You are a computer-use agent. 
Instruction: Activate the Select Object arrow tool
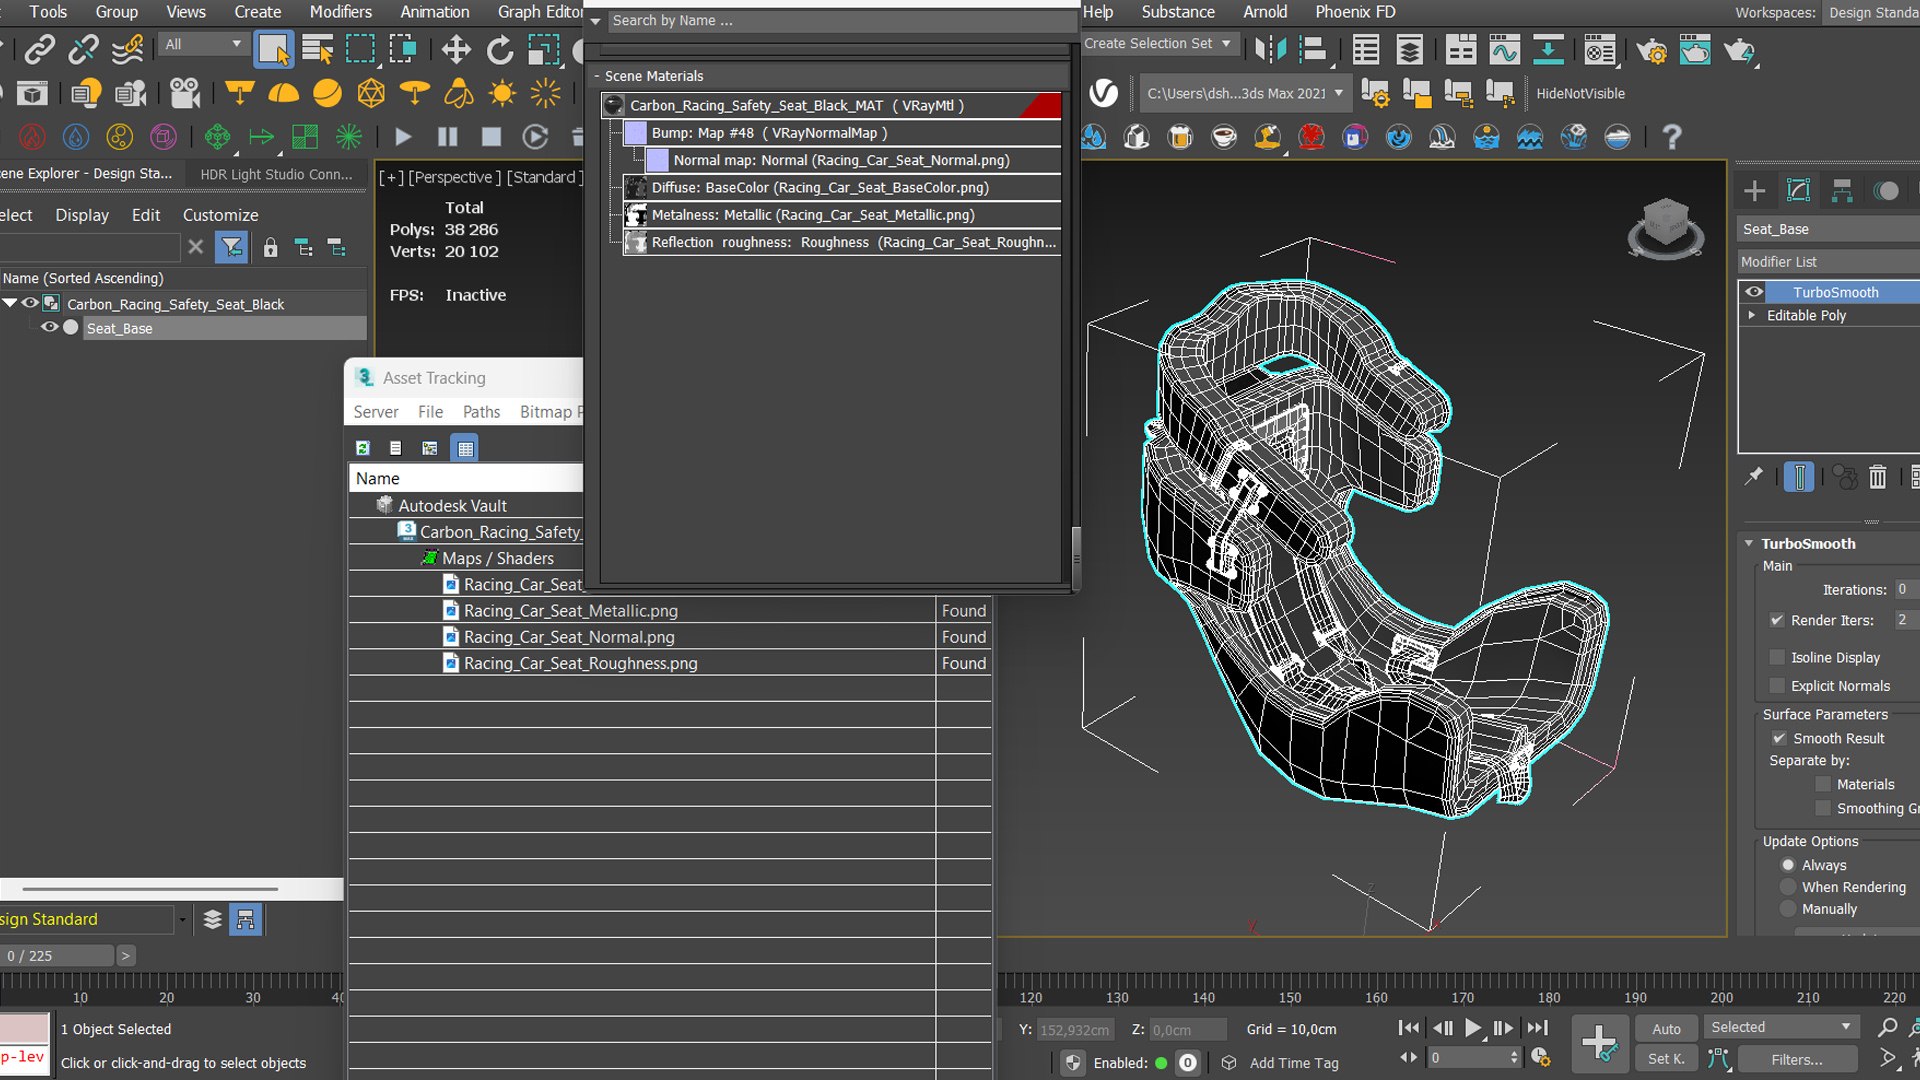tap(273, 49)
